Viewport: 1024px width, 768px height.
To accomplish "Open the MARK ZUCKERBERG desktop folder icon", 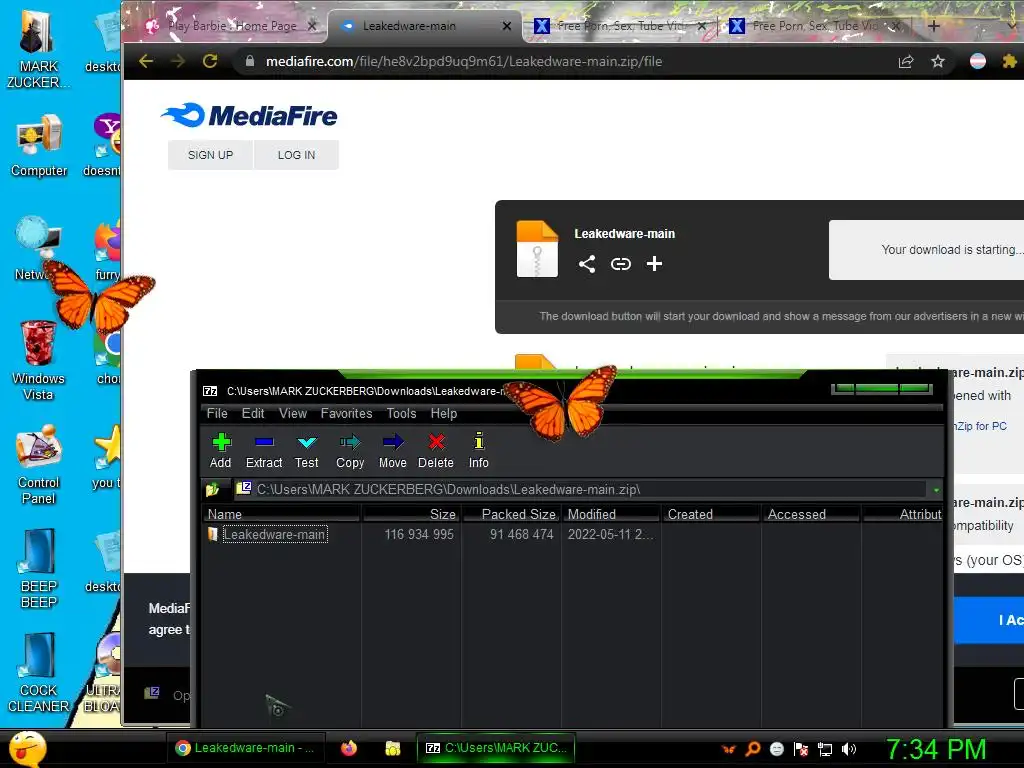I will point(39,48).
